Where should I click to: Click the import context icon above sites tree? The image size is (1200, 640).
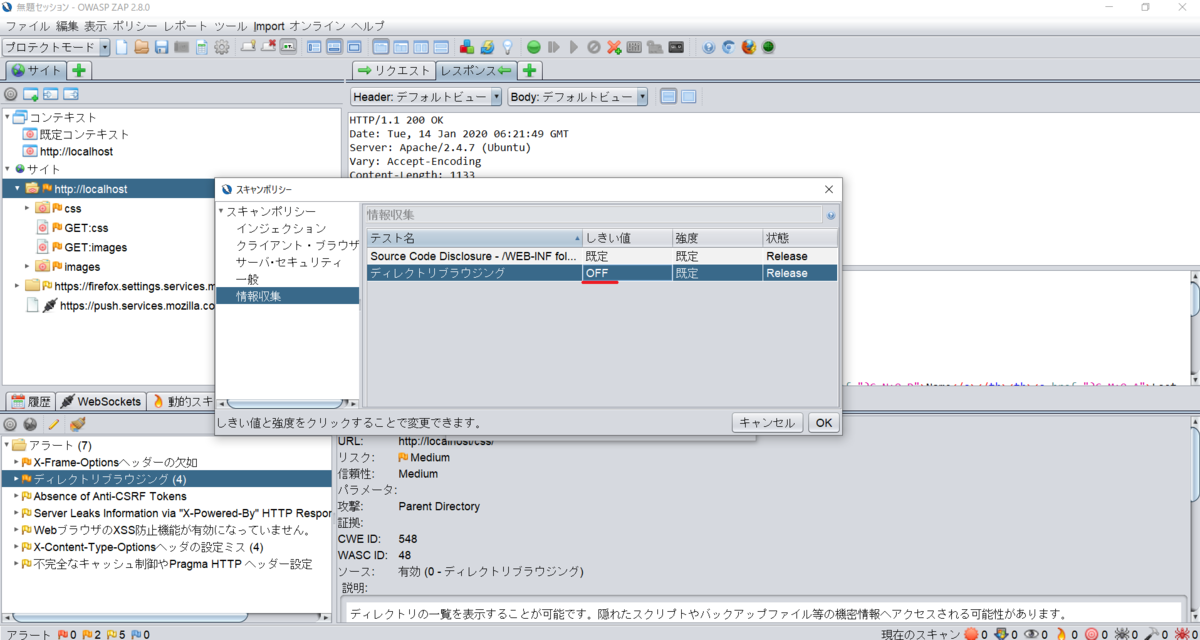[50, 95]
